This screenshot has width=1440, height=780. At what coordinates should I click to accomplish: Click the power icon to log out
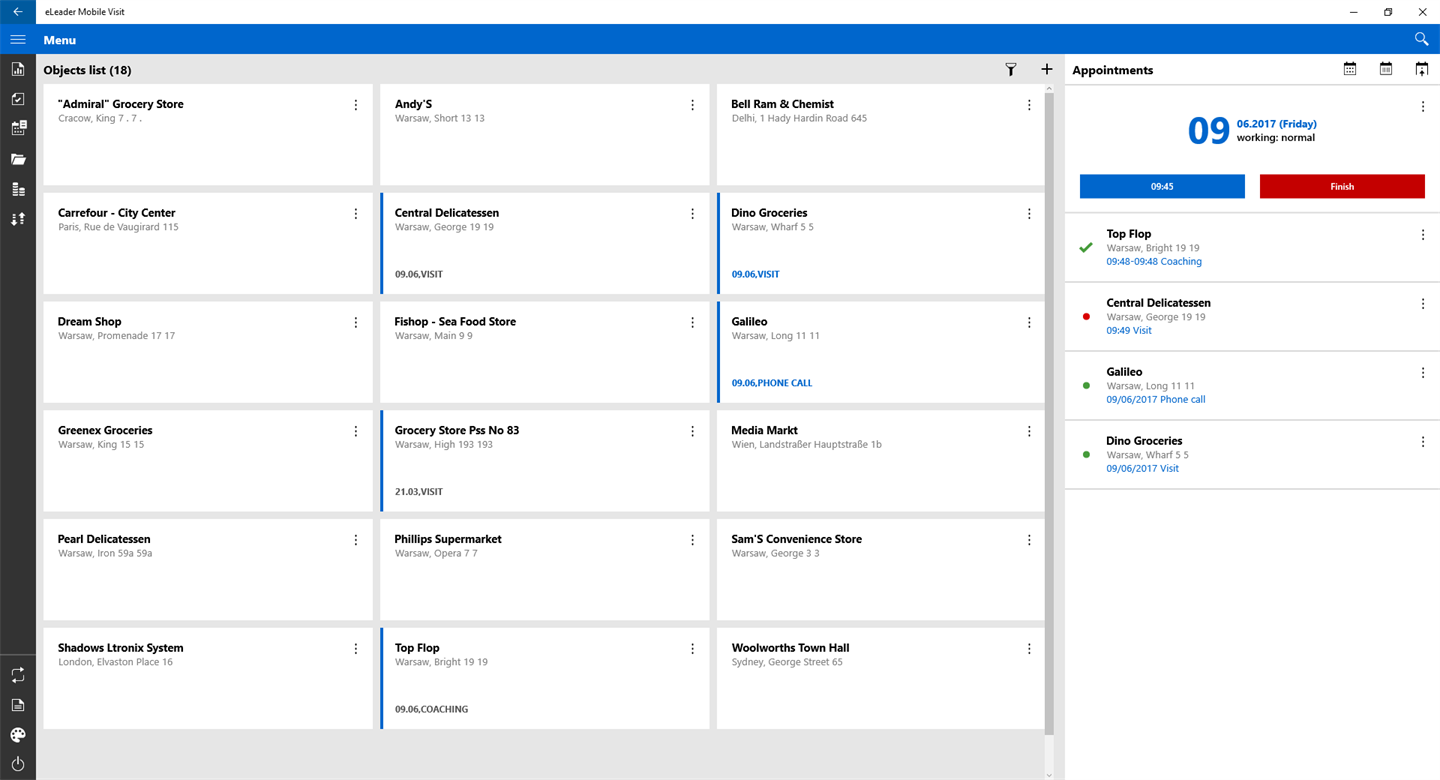pyautogui.click(x=18, y=764)
